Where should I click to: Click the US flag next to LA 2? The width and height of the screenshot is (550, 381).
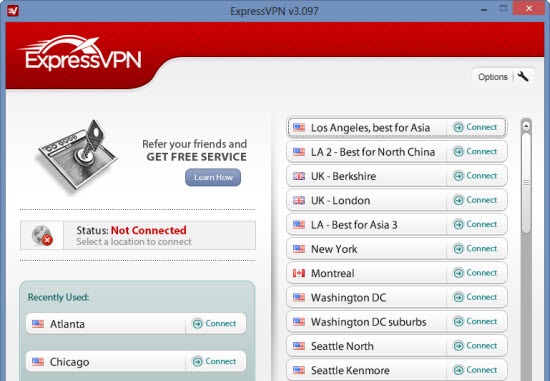pos(299,152)
